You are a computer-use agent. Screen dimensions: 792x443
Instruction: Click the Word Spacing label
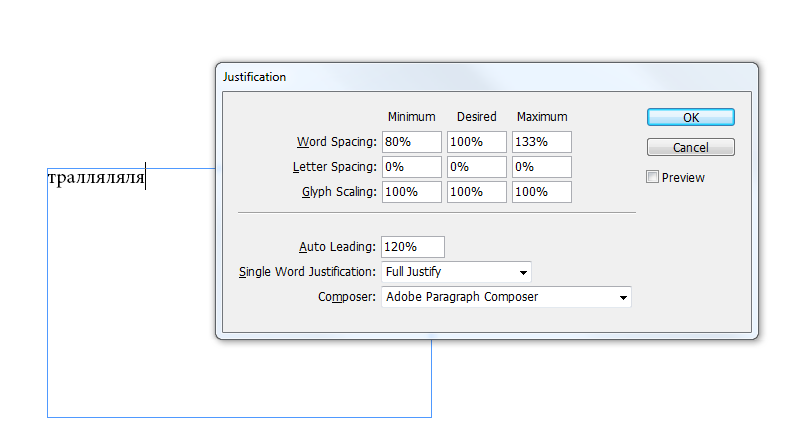337,142
